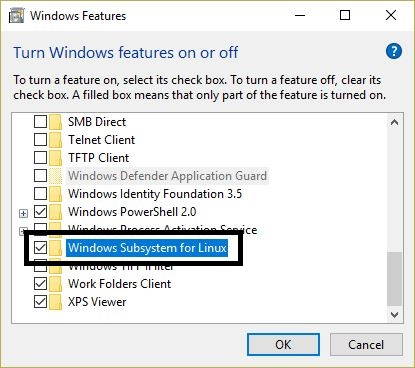
Task: Open the help question mark icon
Action: [394, 51]
